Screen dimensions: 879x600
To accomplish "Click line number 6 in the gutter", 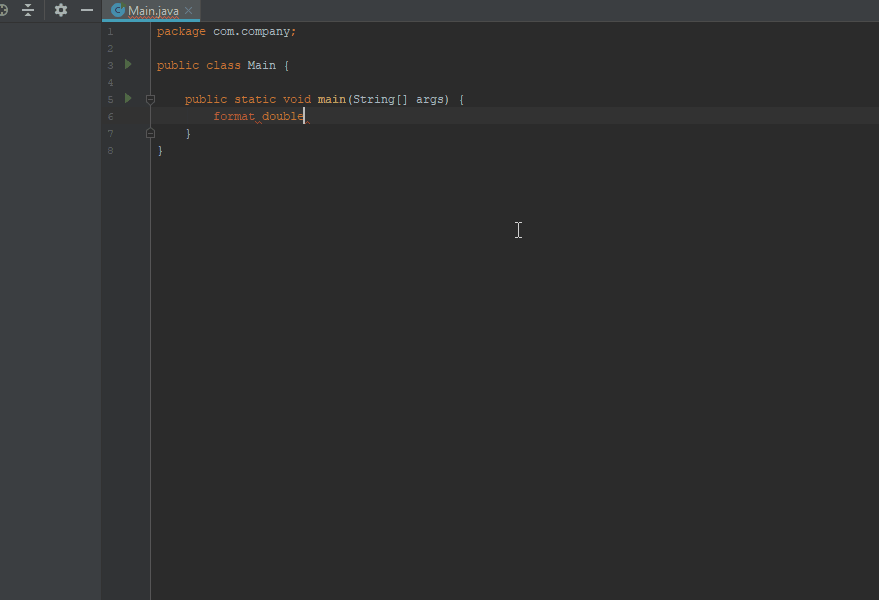I will pyautogui.click(x=110, y=115).
